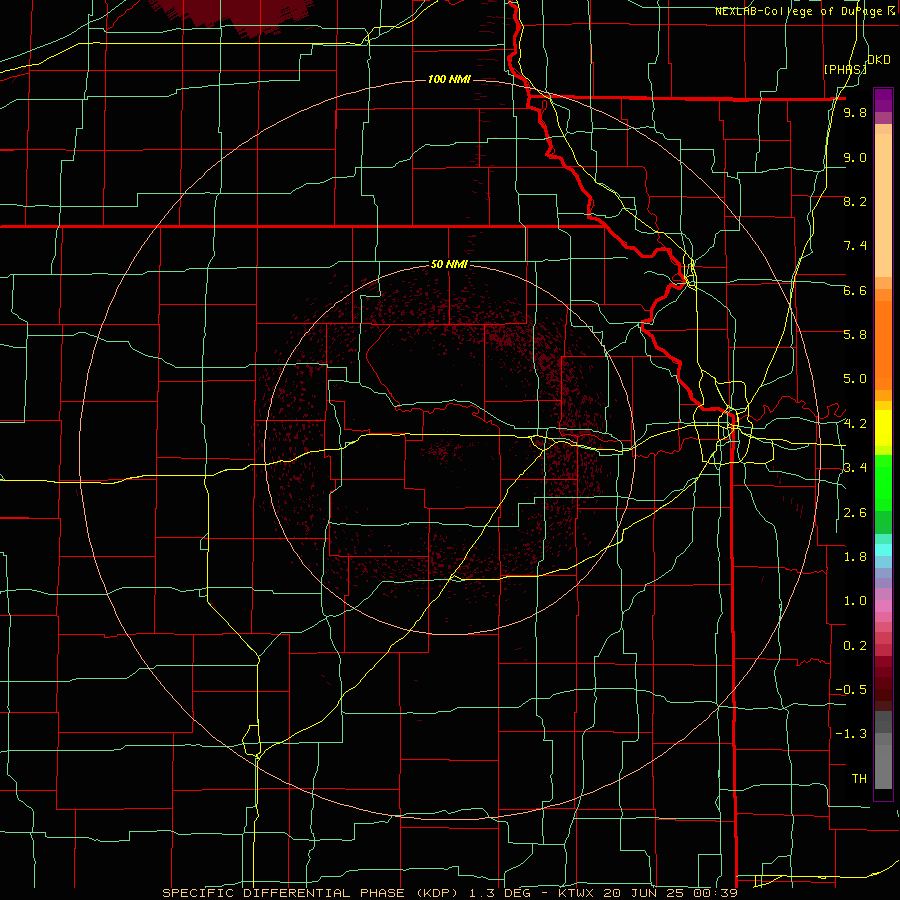Click the 100 NMI range ring label
This screenshot has width=900, height=900.
pyautogui.click(x=449, y=79)
